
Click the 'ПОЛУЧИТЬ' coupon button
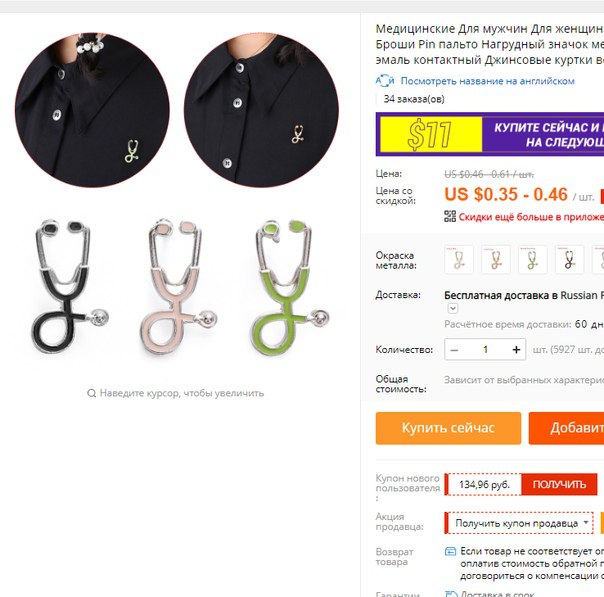559,485
